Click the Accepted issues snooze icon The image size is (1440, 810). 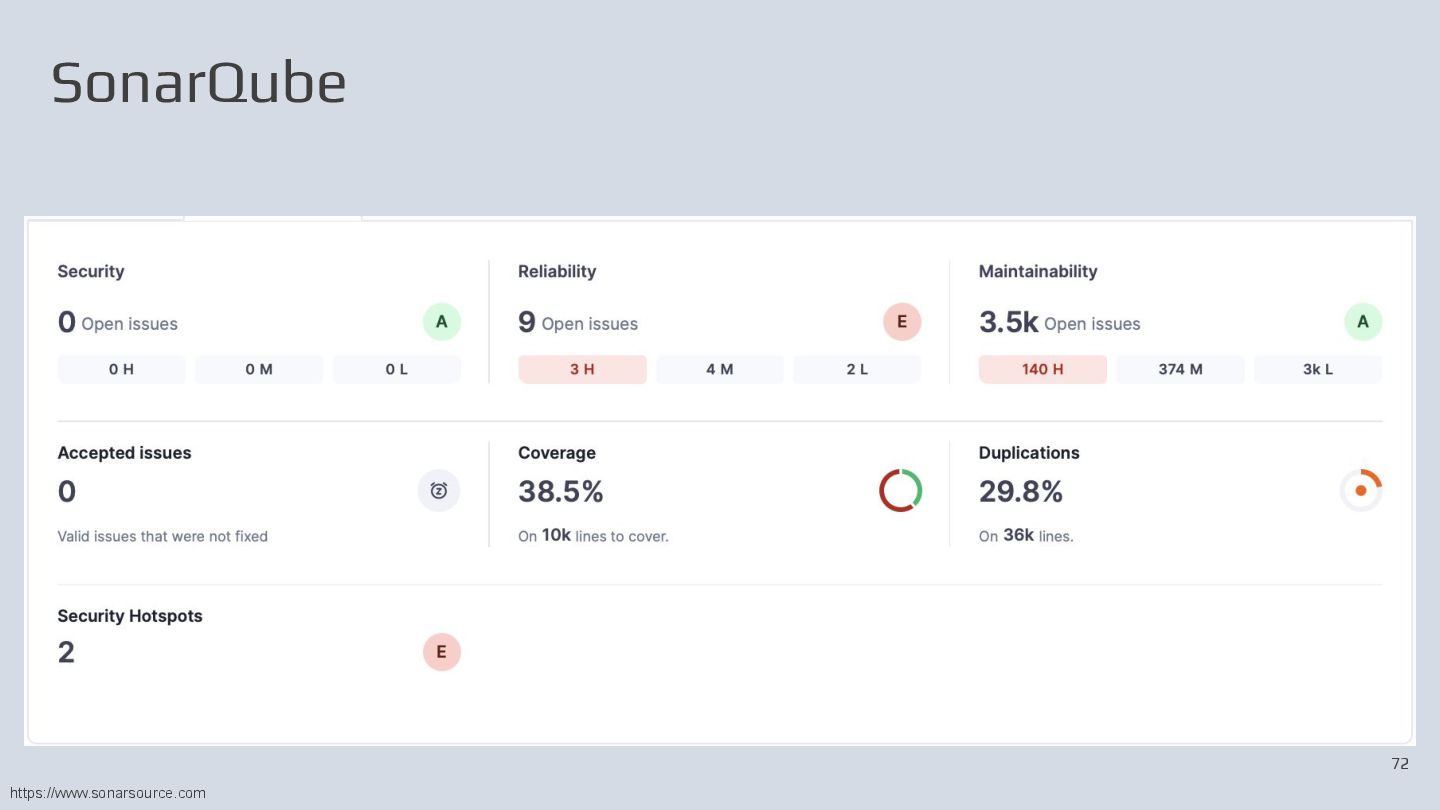coord(439,490)
